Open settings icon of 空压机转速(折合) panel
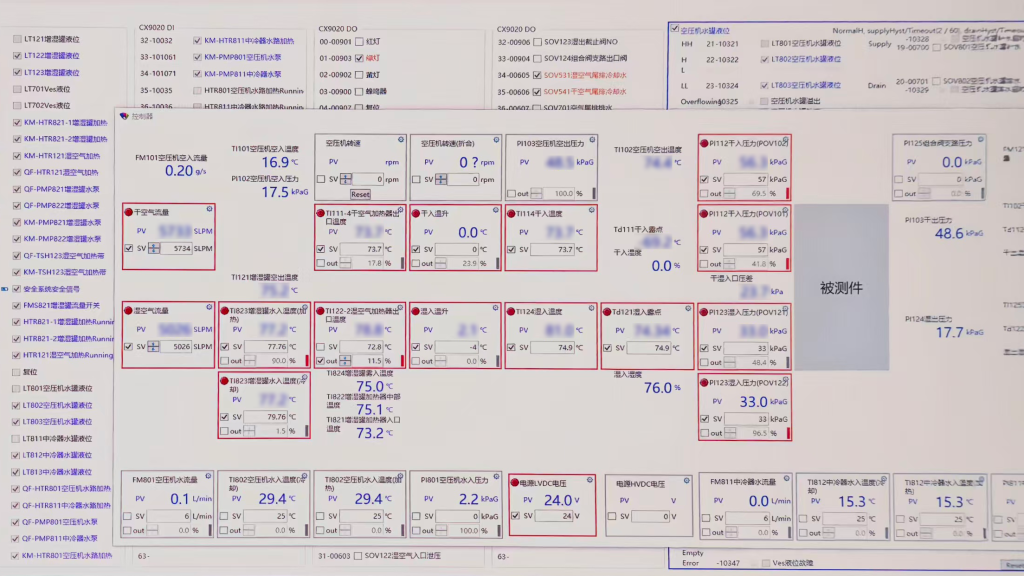Screen dimensions: 1024x576 point(495,140)
